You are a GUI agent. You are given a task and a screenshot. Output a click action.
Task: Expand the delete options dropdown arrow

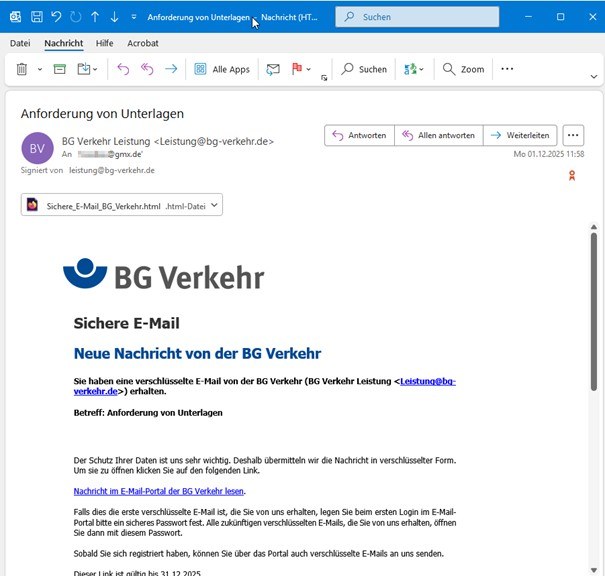pyautogui.click(x=40, y=69)
